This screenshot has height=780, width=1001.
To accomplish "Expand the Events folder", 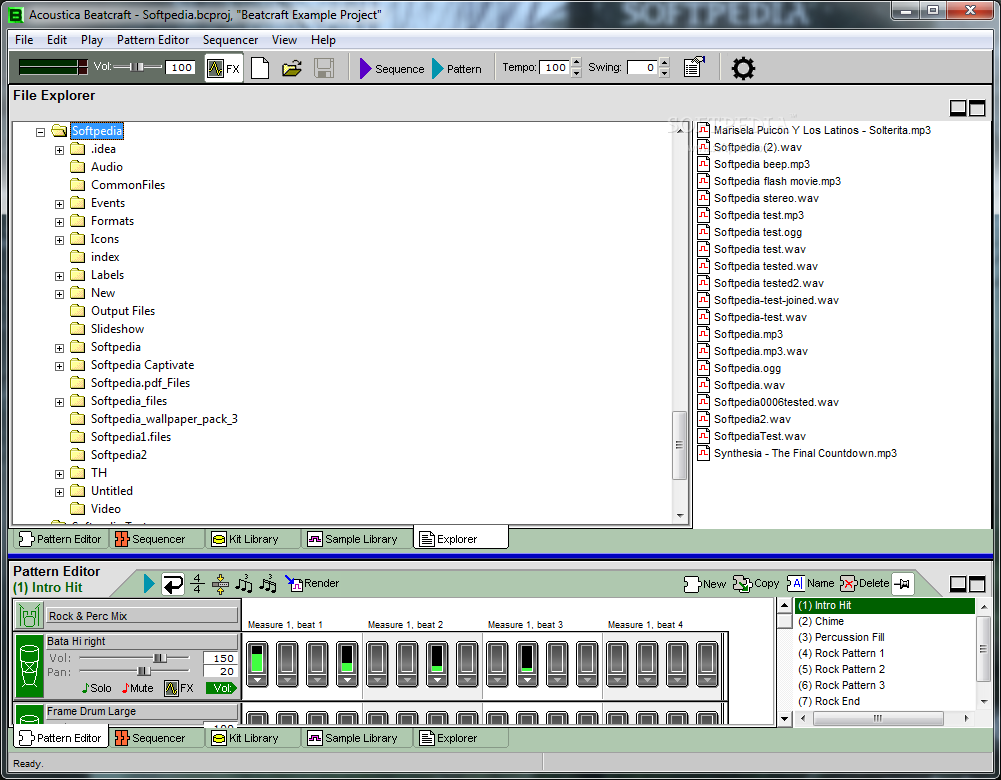I will (59, 204).
